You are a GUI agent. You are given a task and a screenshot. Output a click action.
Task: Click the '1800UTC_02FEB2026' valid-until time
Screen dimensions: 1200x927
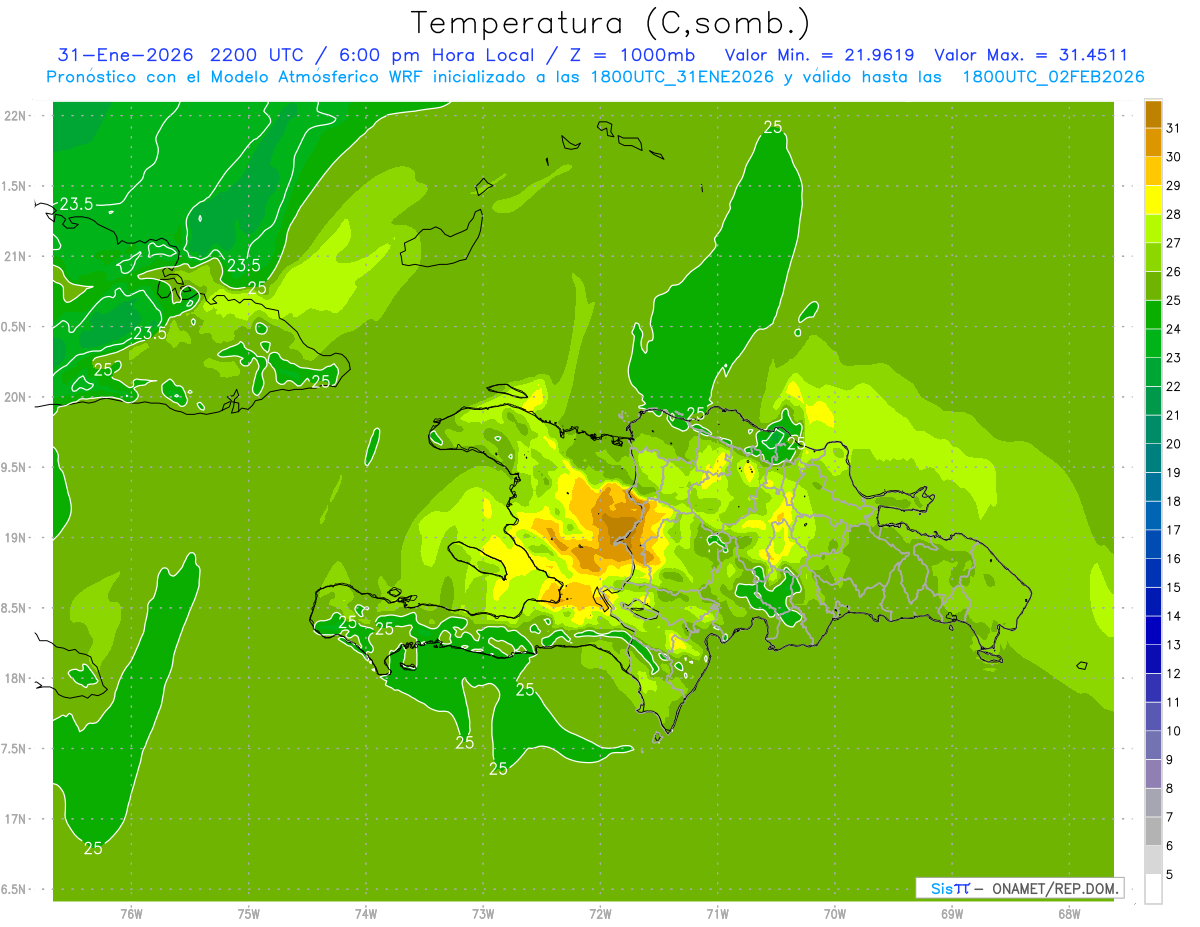click(1053, 77)
